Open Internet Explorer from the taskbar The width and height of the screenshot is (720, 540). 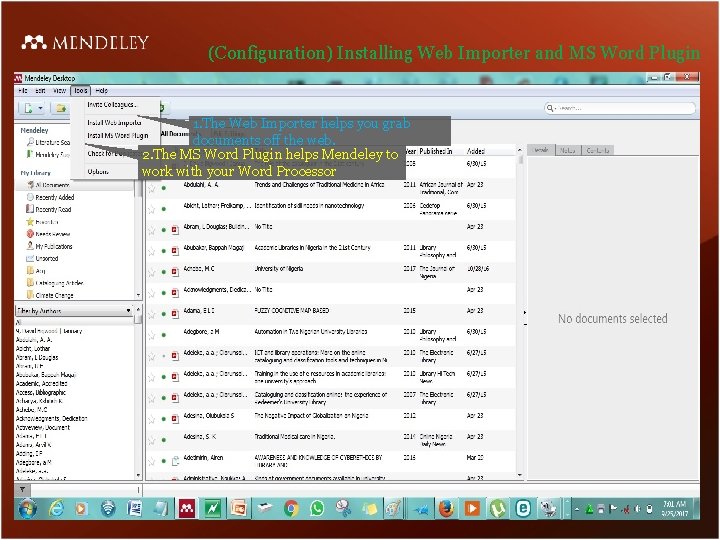[x=56, y=508]
